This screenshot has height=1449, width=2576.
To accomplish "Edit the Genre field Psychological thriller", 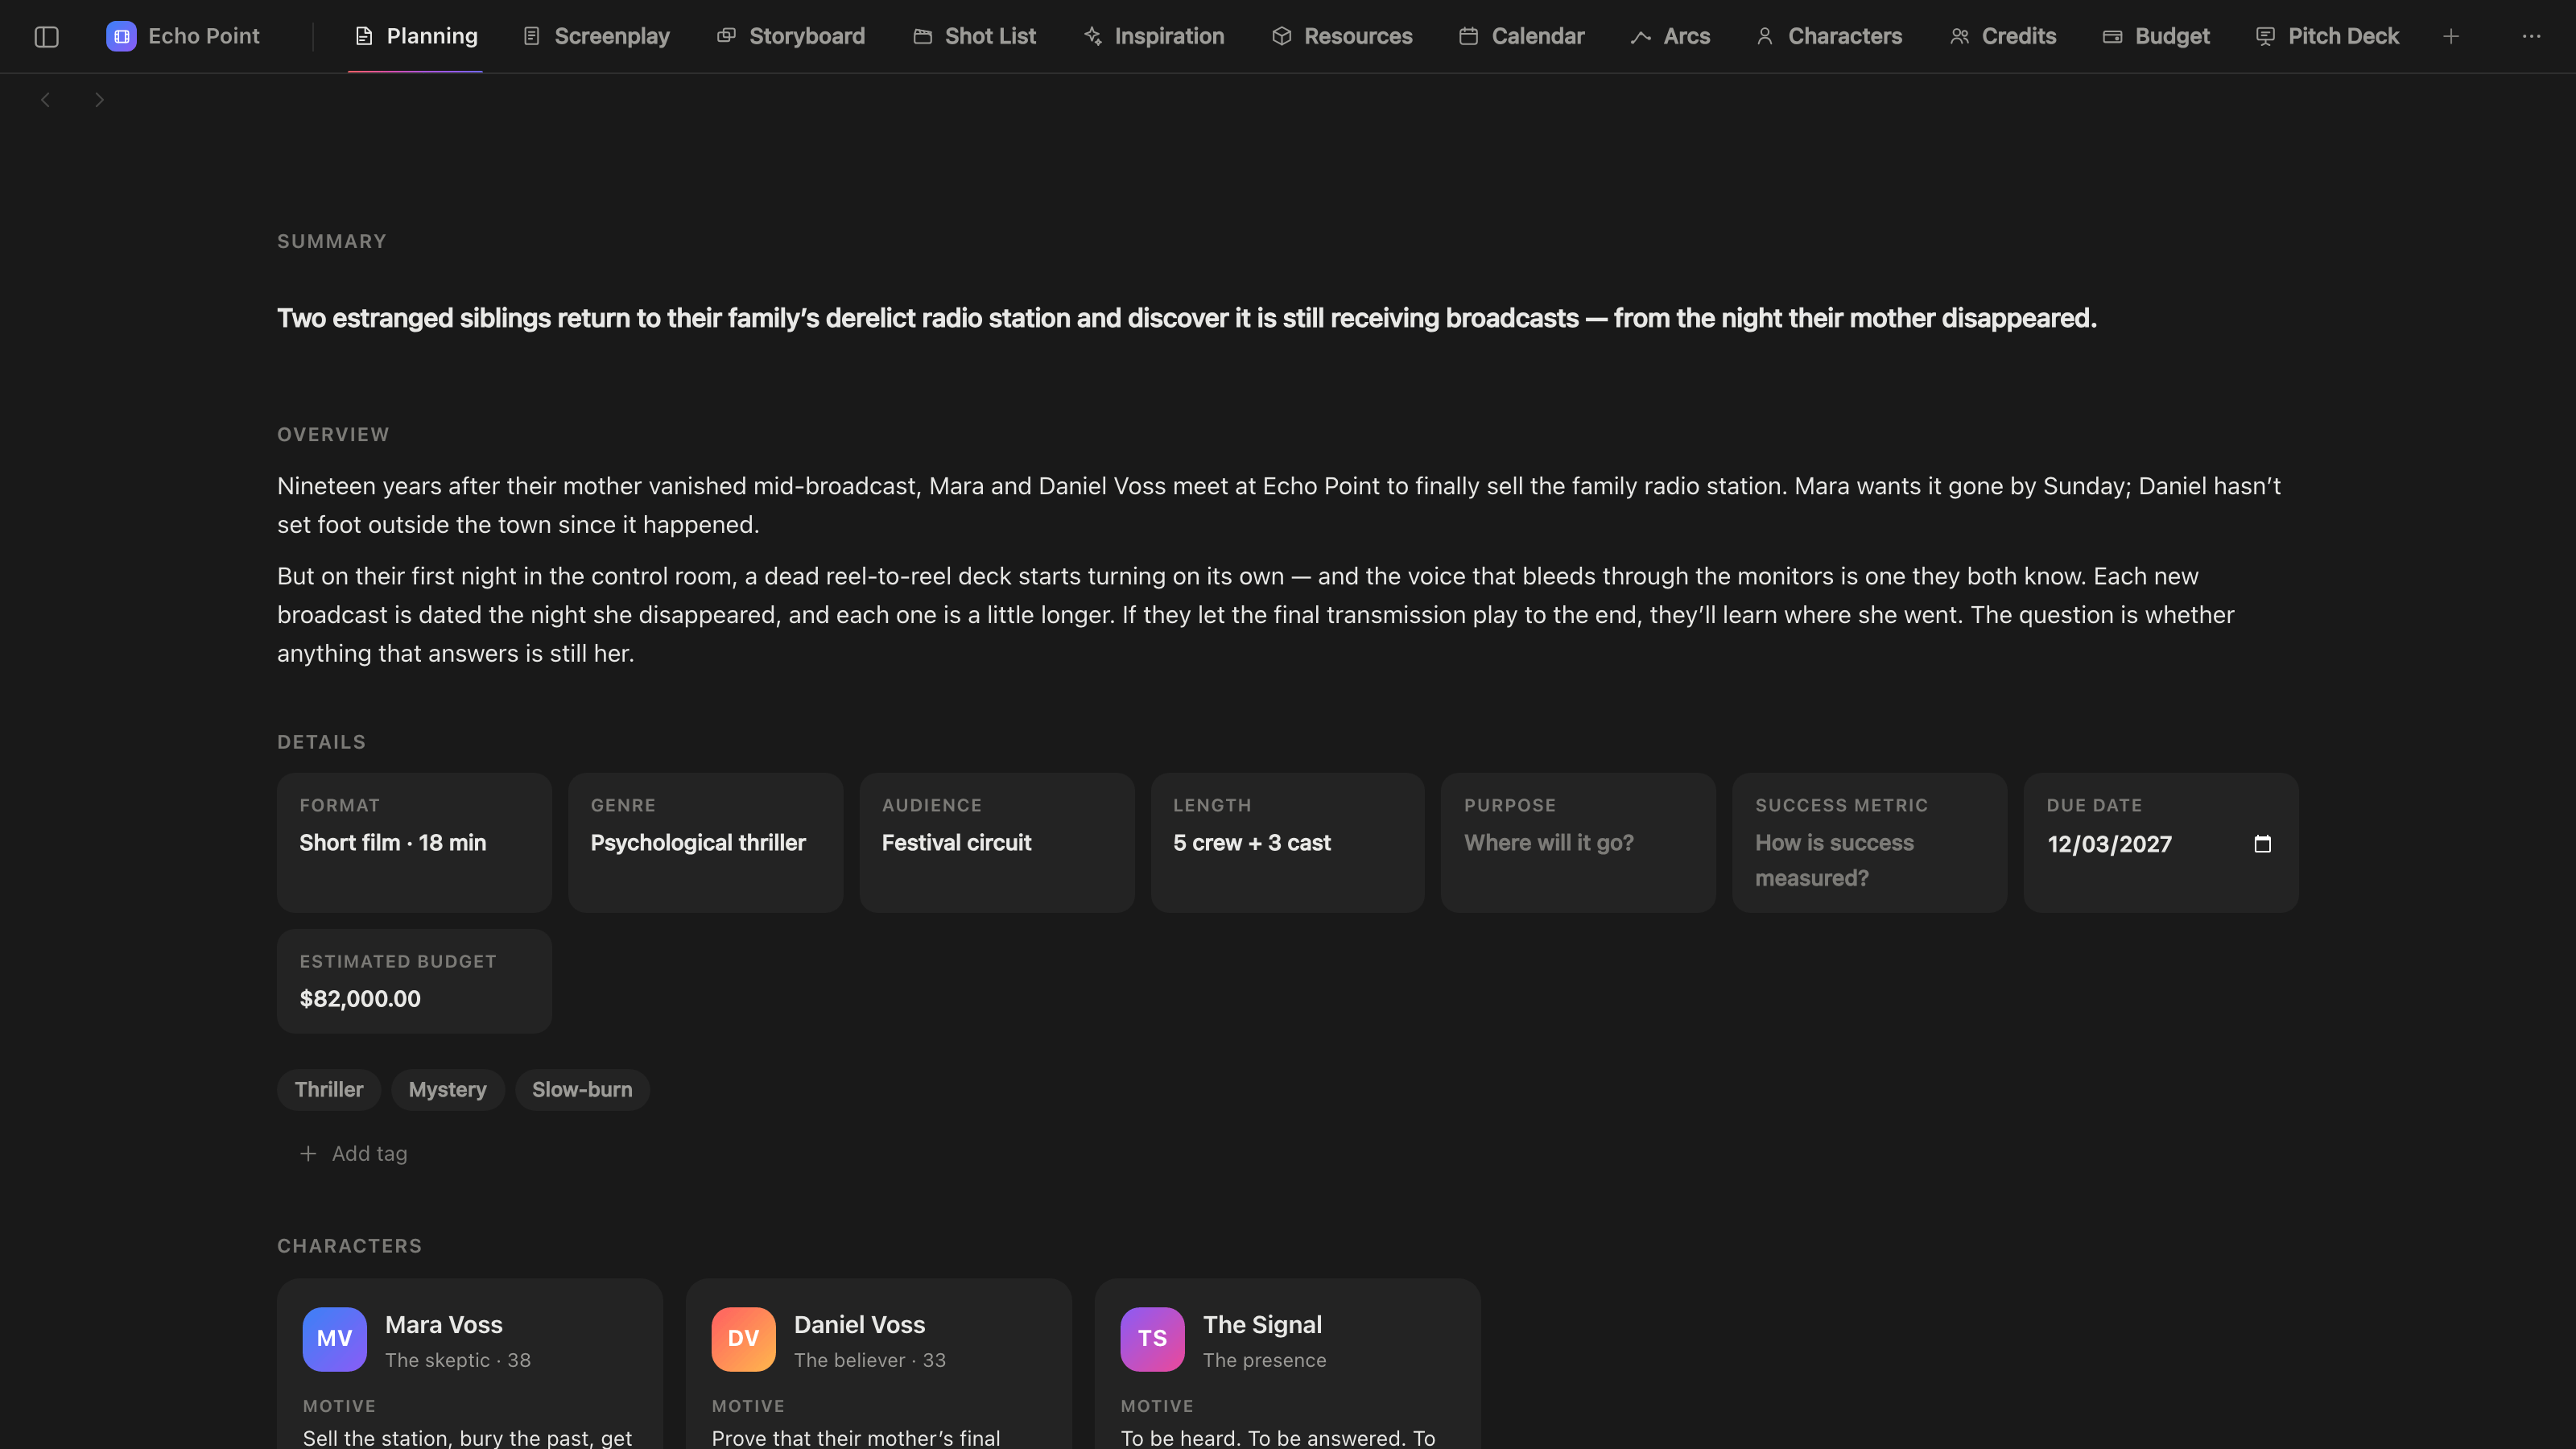I will point(698,843).
